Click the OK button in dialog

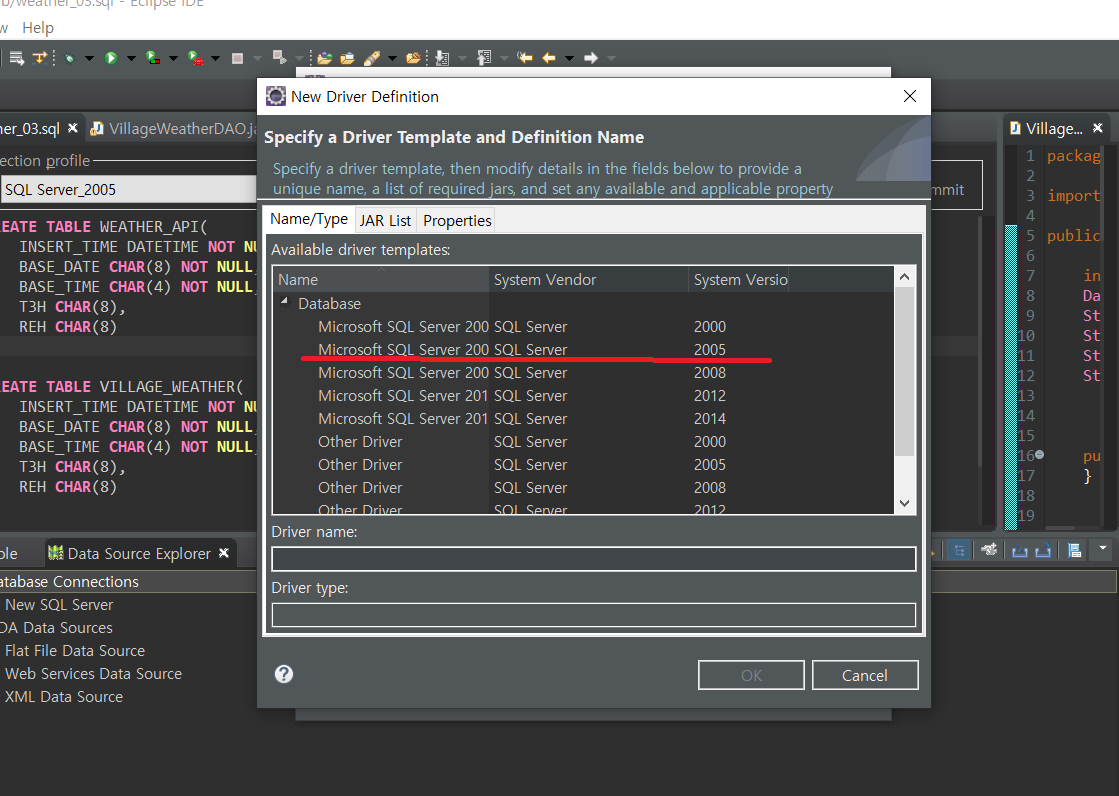tap(751, 675)
